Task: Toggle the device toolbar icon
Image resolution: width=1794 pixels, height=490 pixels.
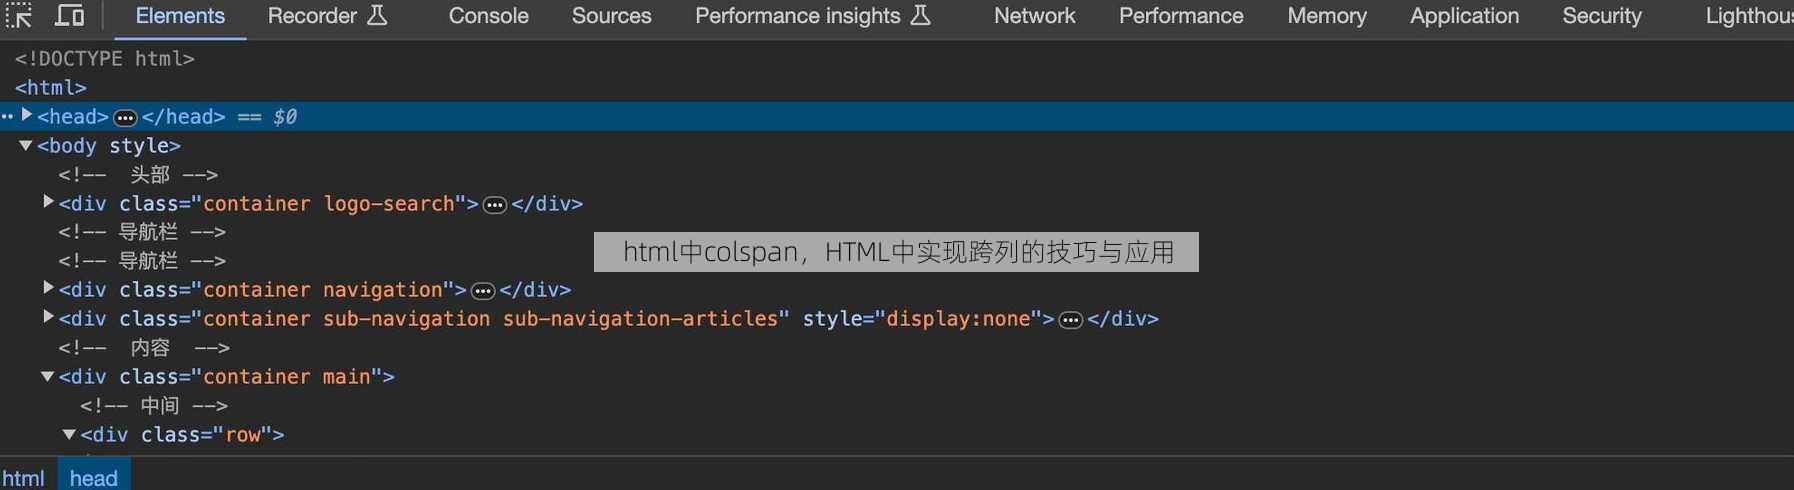Action: pos(69,15)
